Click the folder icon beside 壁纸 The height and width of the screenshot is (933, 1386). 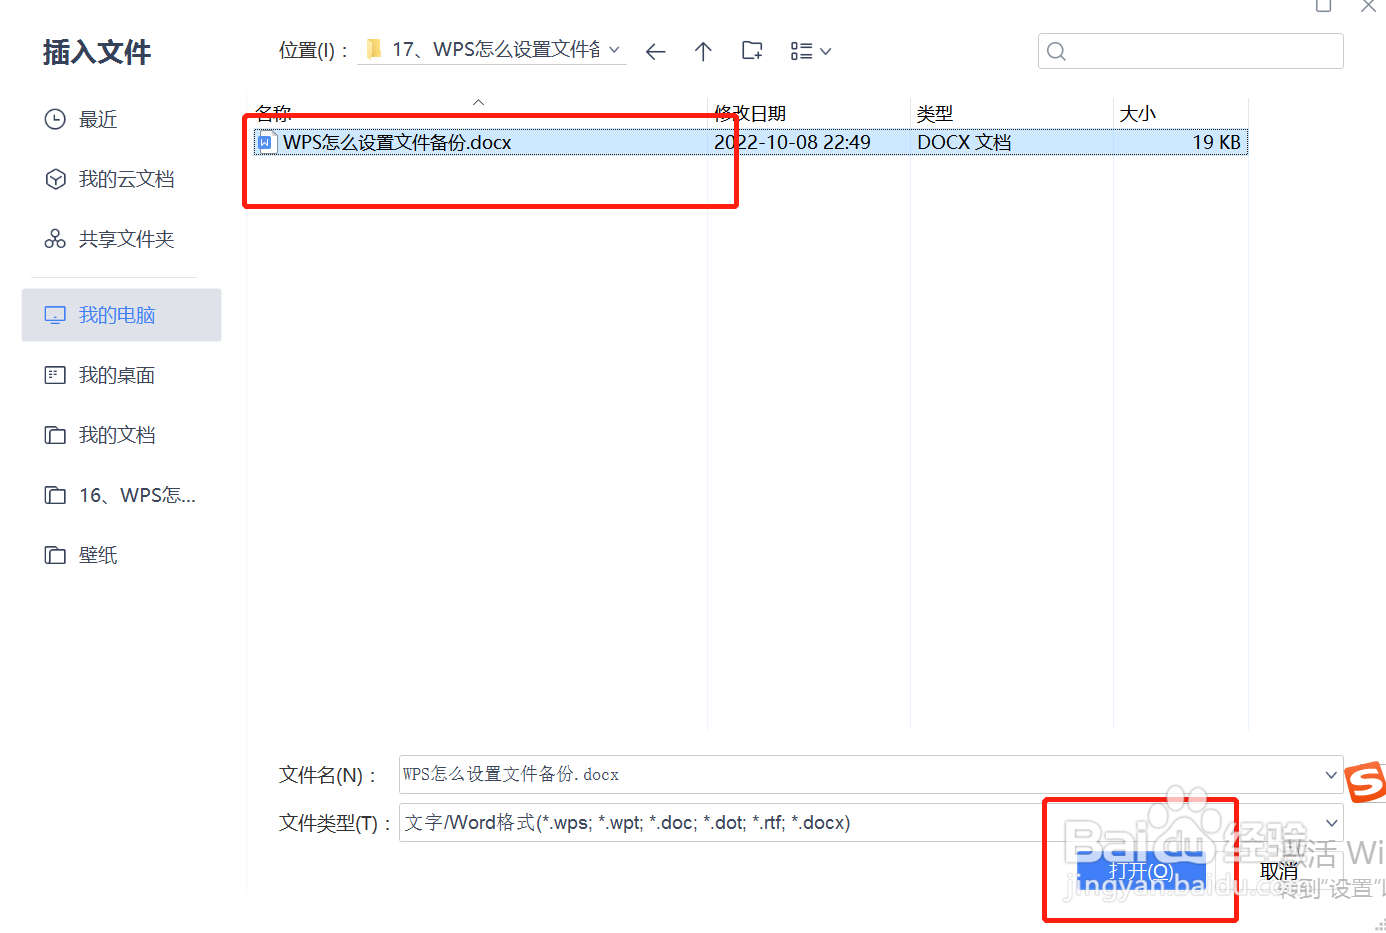(x=55, y=555)
